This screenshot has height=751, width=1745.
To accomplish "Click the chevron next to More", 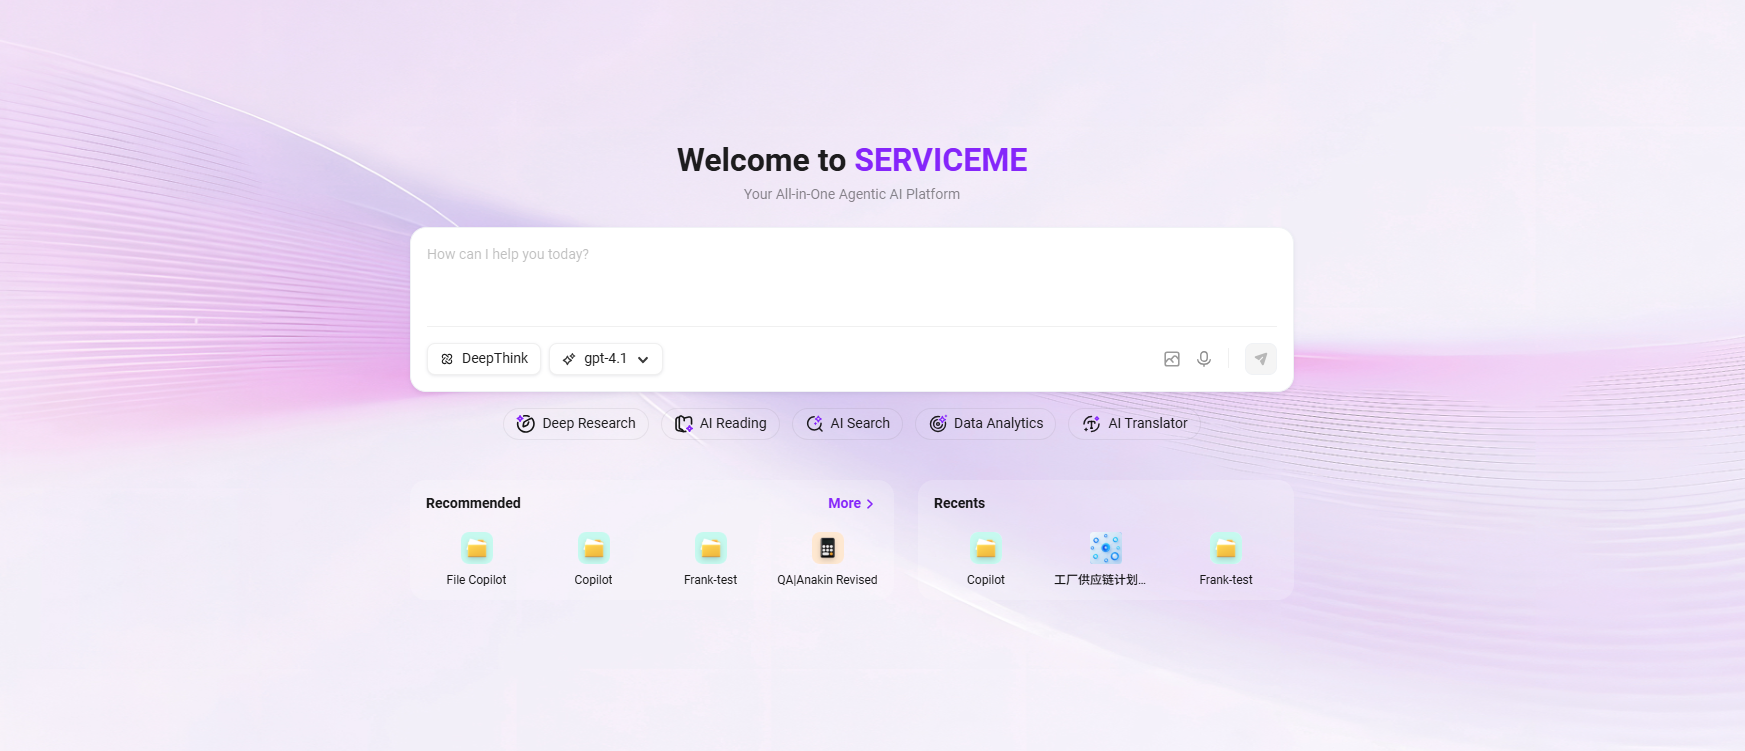I will click(870, 504).
